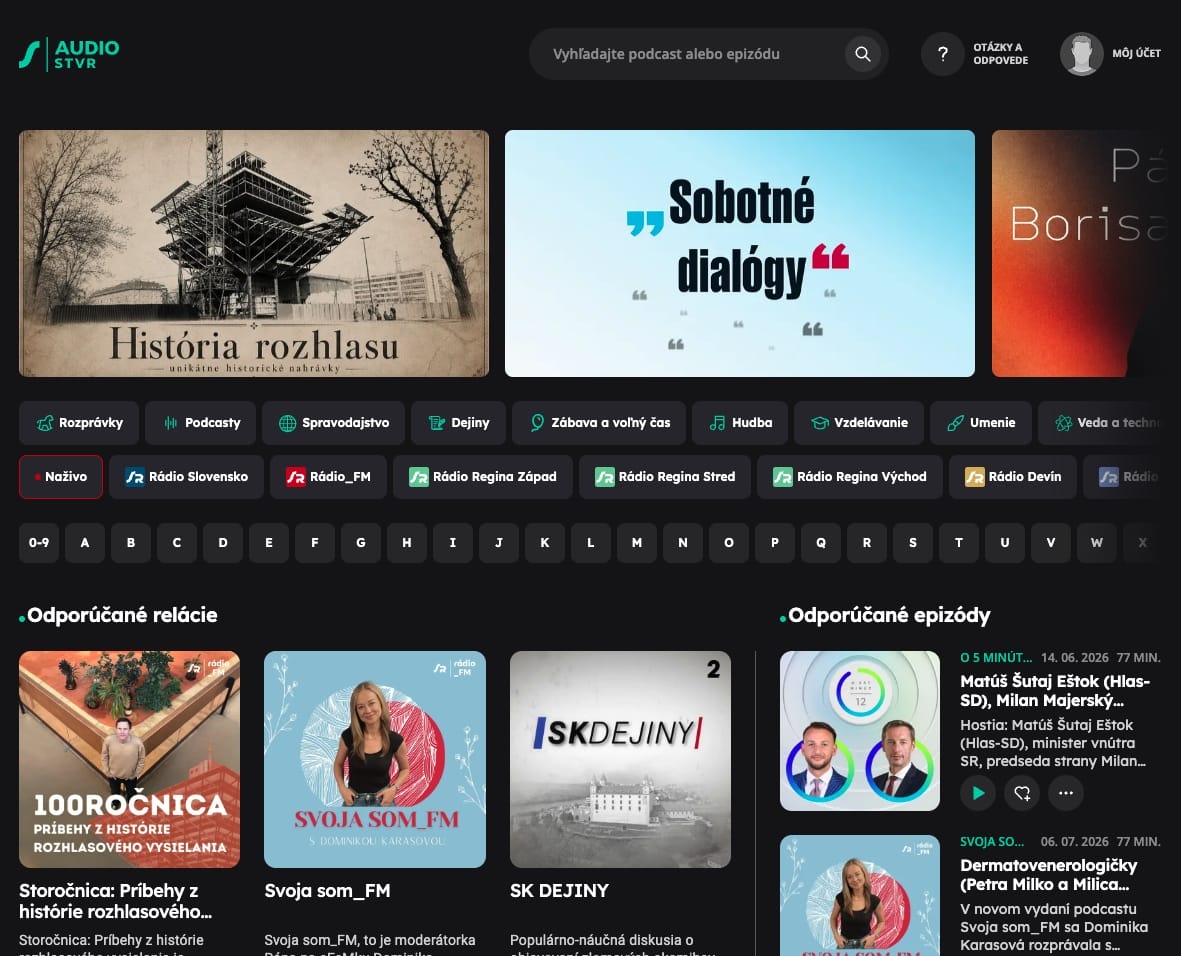Filter shows by letter W
Image resolution: width=1181 pixels, height=956 pixels.
pos(1097,542)
